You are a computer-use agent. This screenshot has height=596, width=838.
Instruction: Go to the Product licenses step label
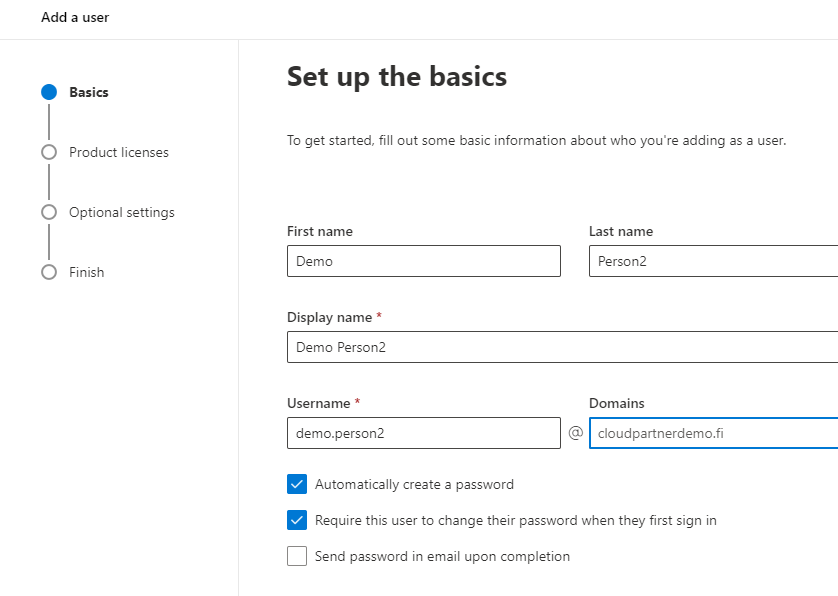(119, 152)
